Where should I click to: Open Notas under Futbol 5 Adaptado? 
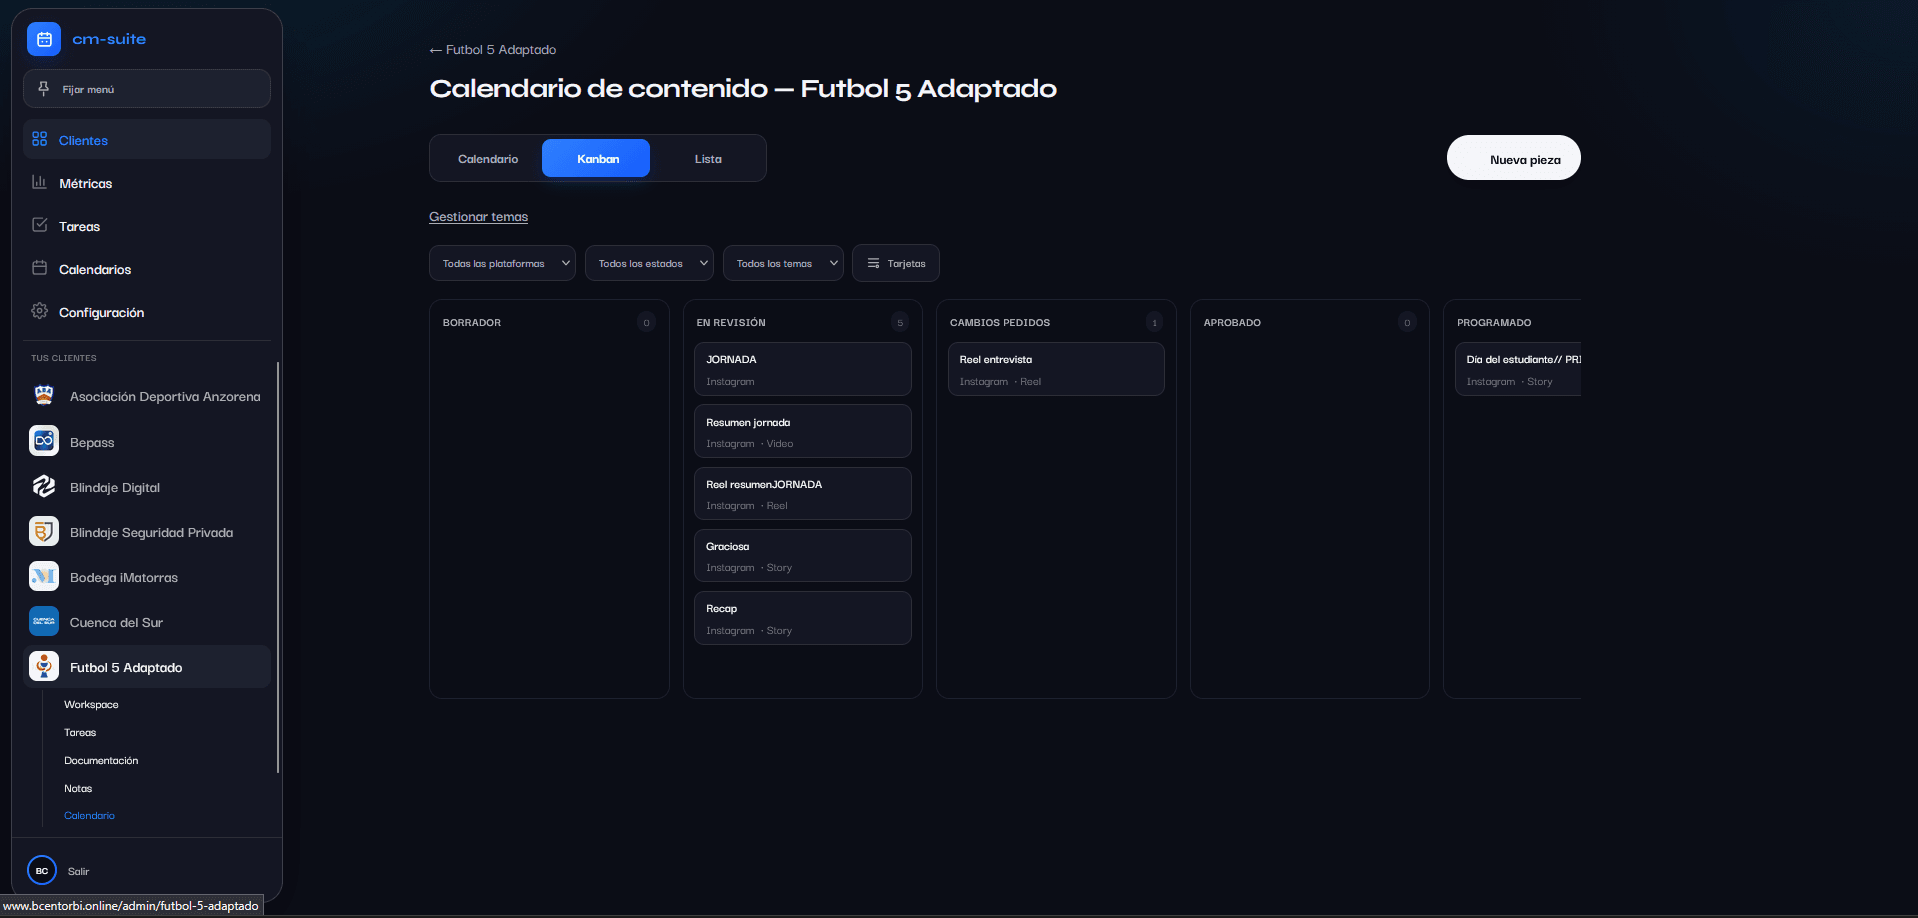(x=78, y=788)
